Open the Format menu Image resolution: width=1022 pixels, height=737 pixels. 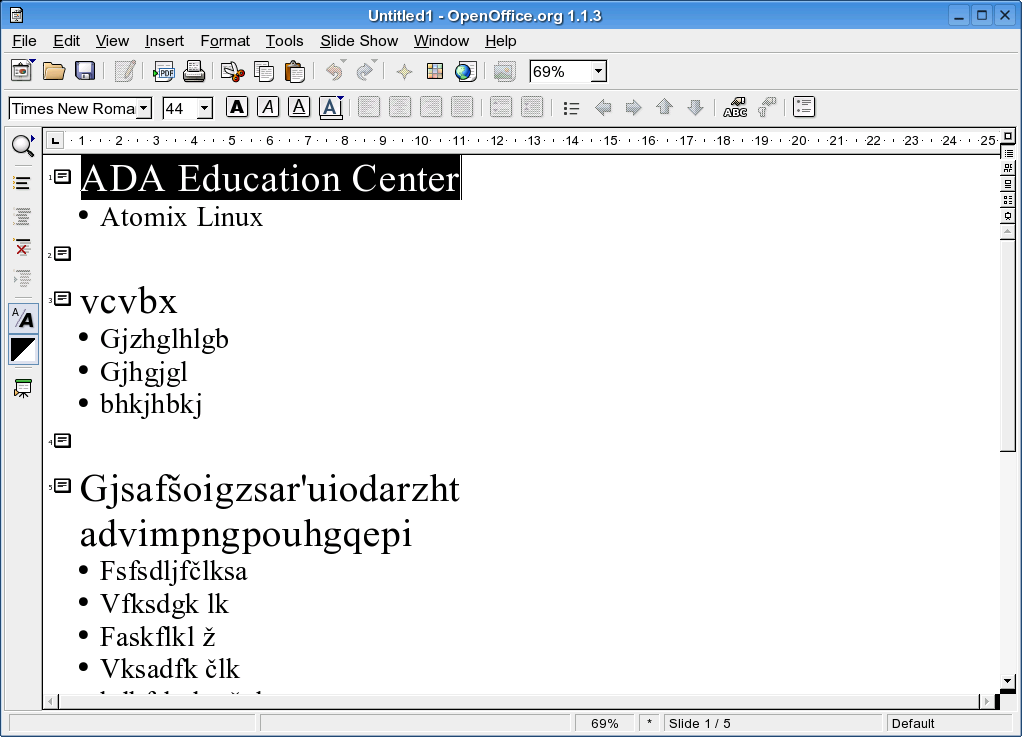pos(225,41)
